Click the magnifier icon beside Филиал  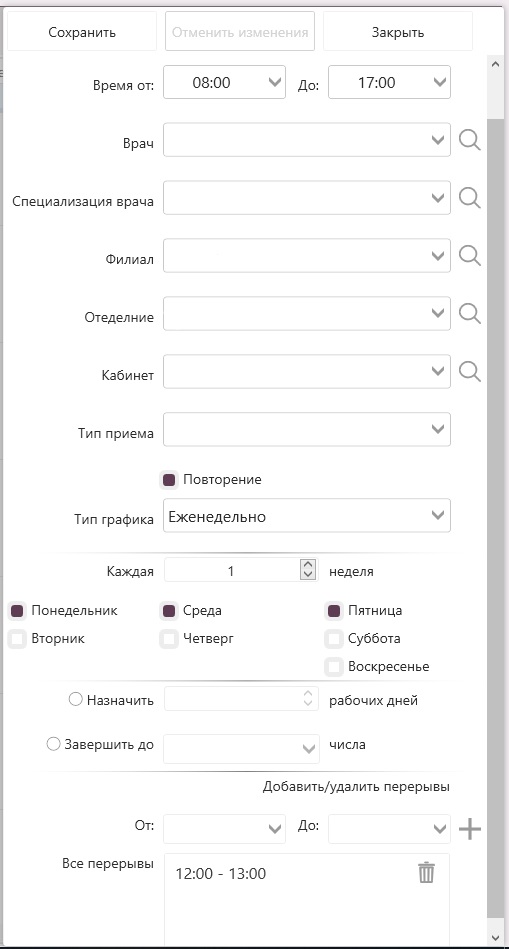pos(469,255)
